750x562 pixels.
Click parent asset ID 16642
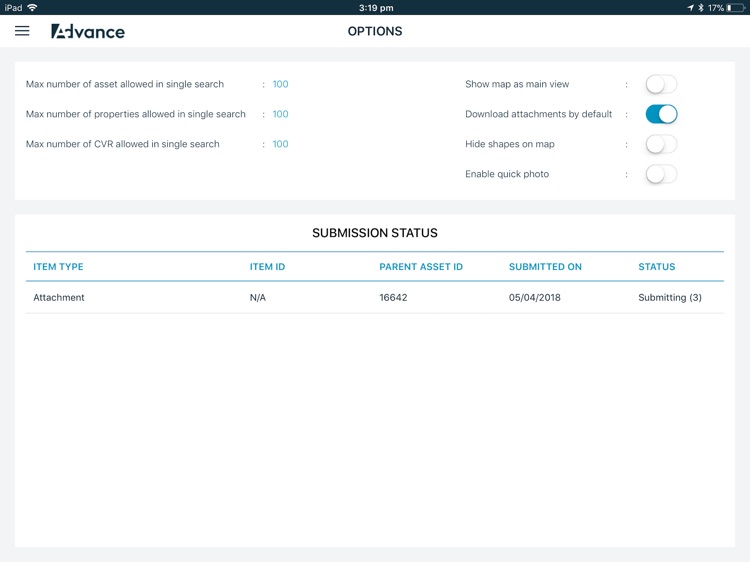pos(393,298)
